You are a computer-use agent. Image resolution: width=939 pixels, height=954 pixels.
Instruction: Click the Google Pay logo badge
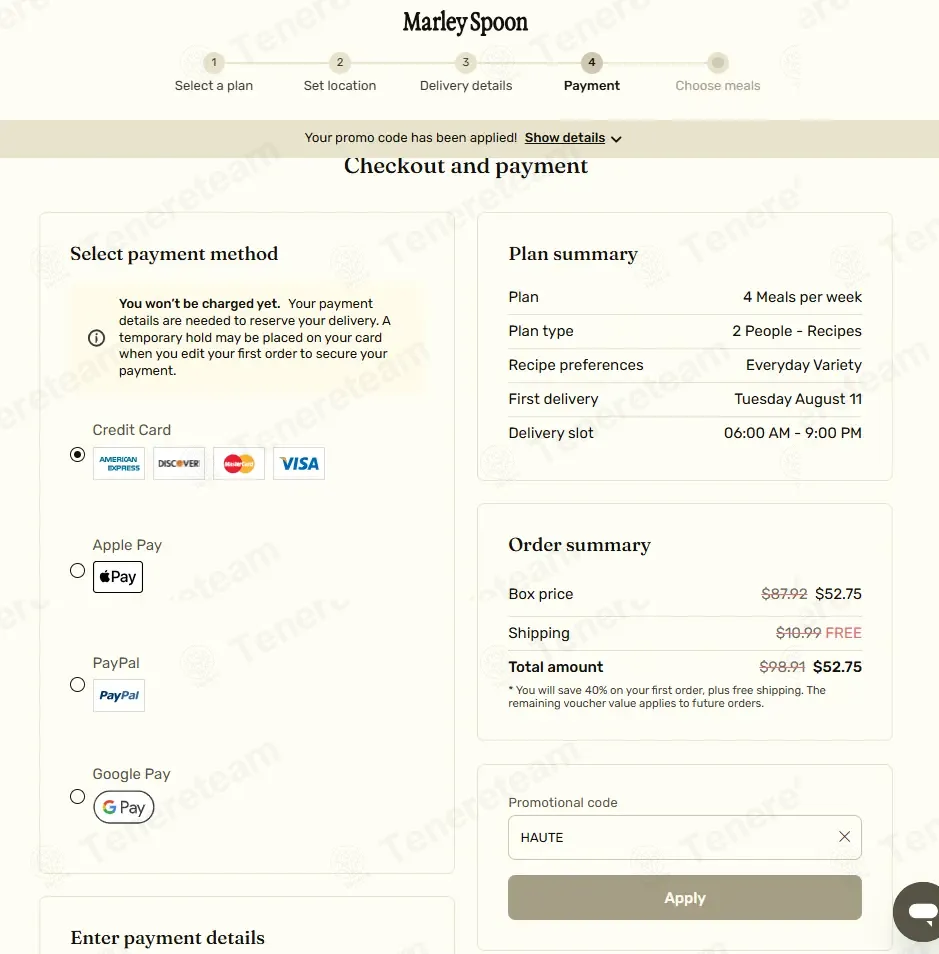[124, 807]
